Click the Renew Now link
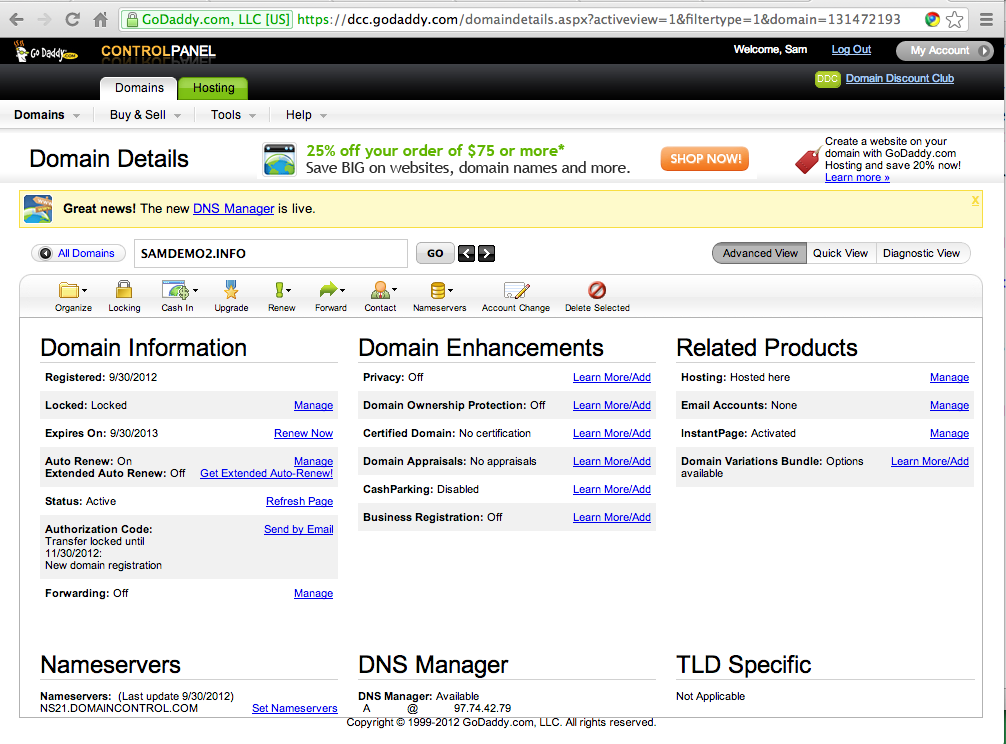This screenshot has width=1006, height=744. (303, 434)
